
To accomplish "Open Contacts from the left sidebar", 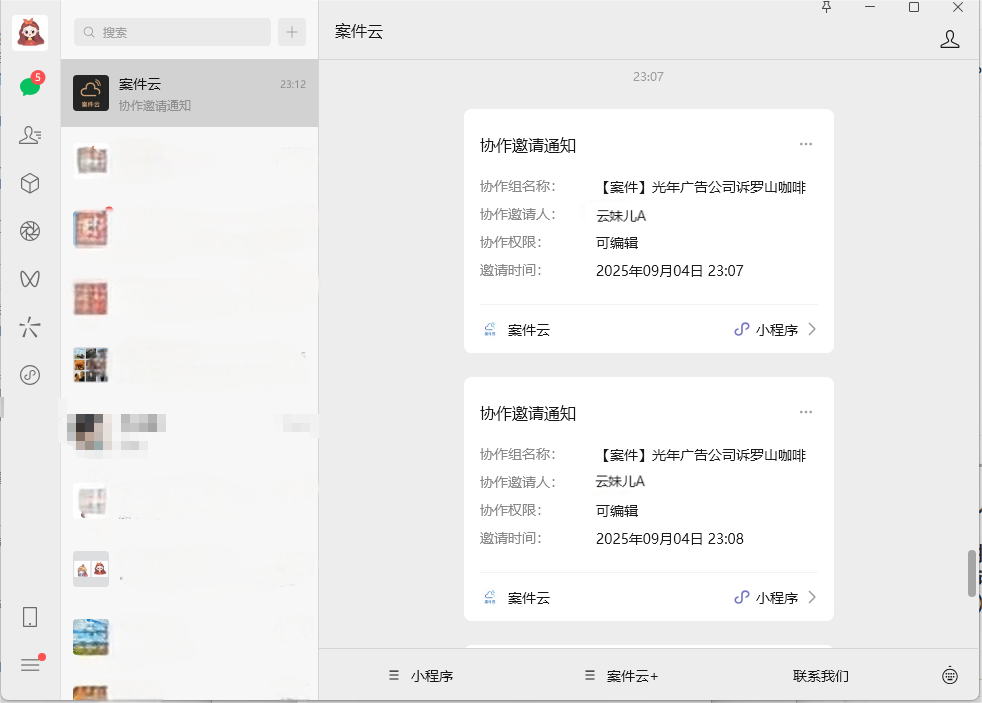I will click(x=30, y=135).
